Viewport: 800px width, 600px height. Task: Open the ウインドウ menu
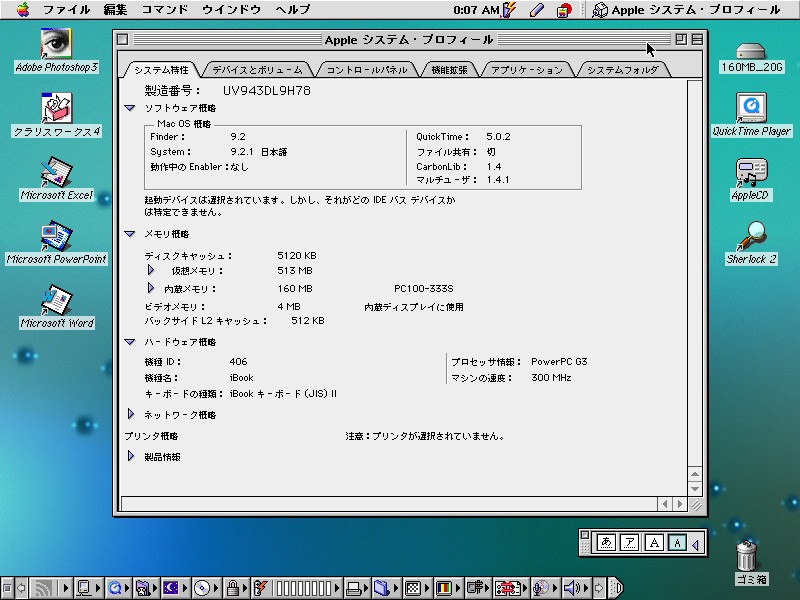(x=232, y=9)
